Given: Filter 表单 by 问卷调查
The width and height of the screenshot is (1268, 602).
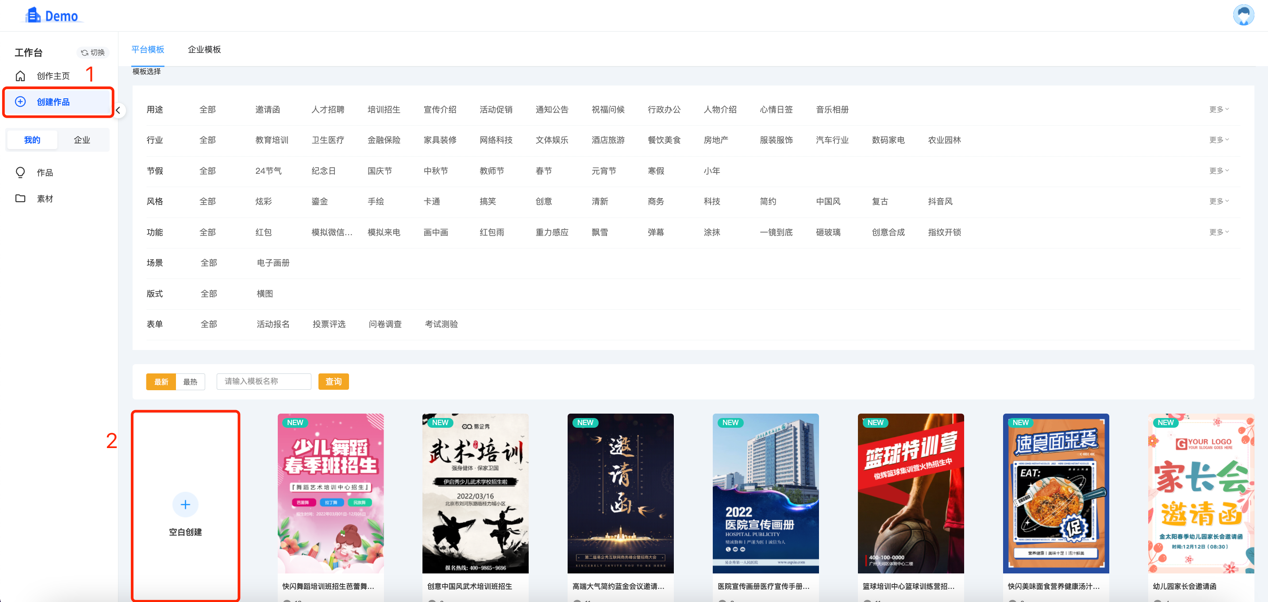Looking at the screenshot, I should coord(385,324).
